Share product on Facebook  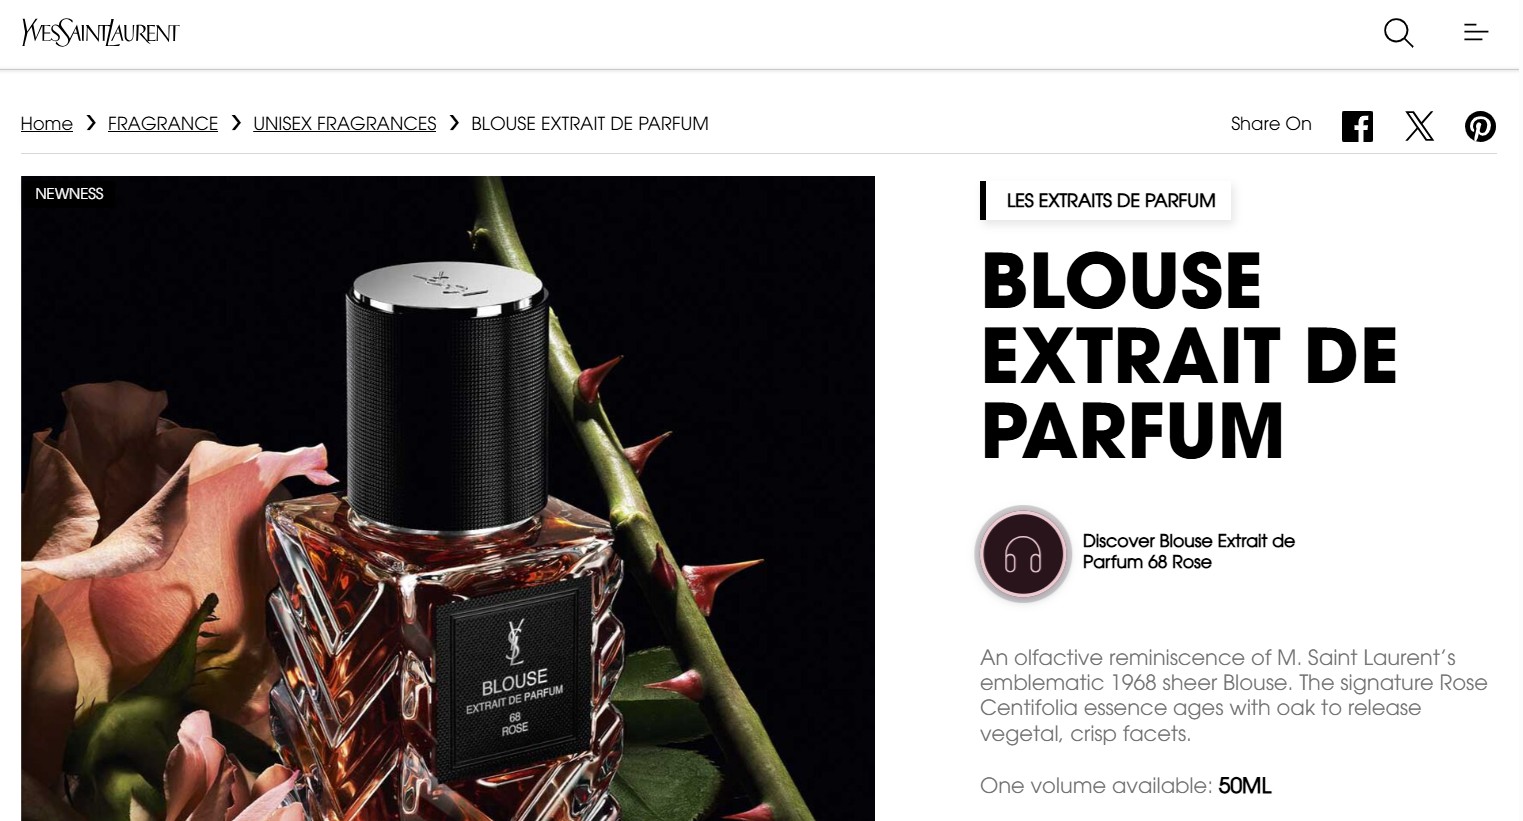click(x=1357, y=126)
